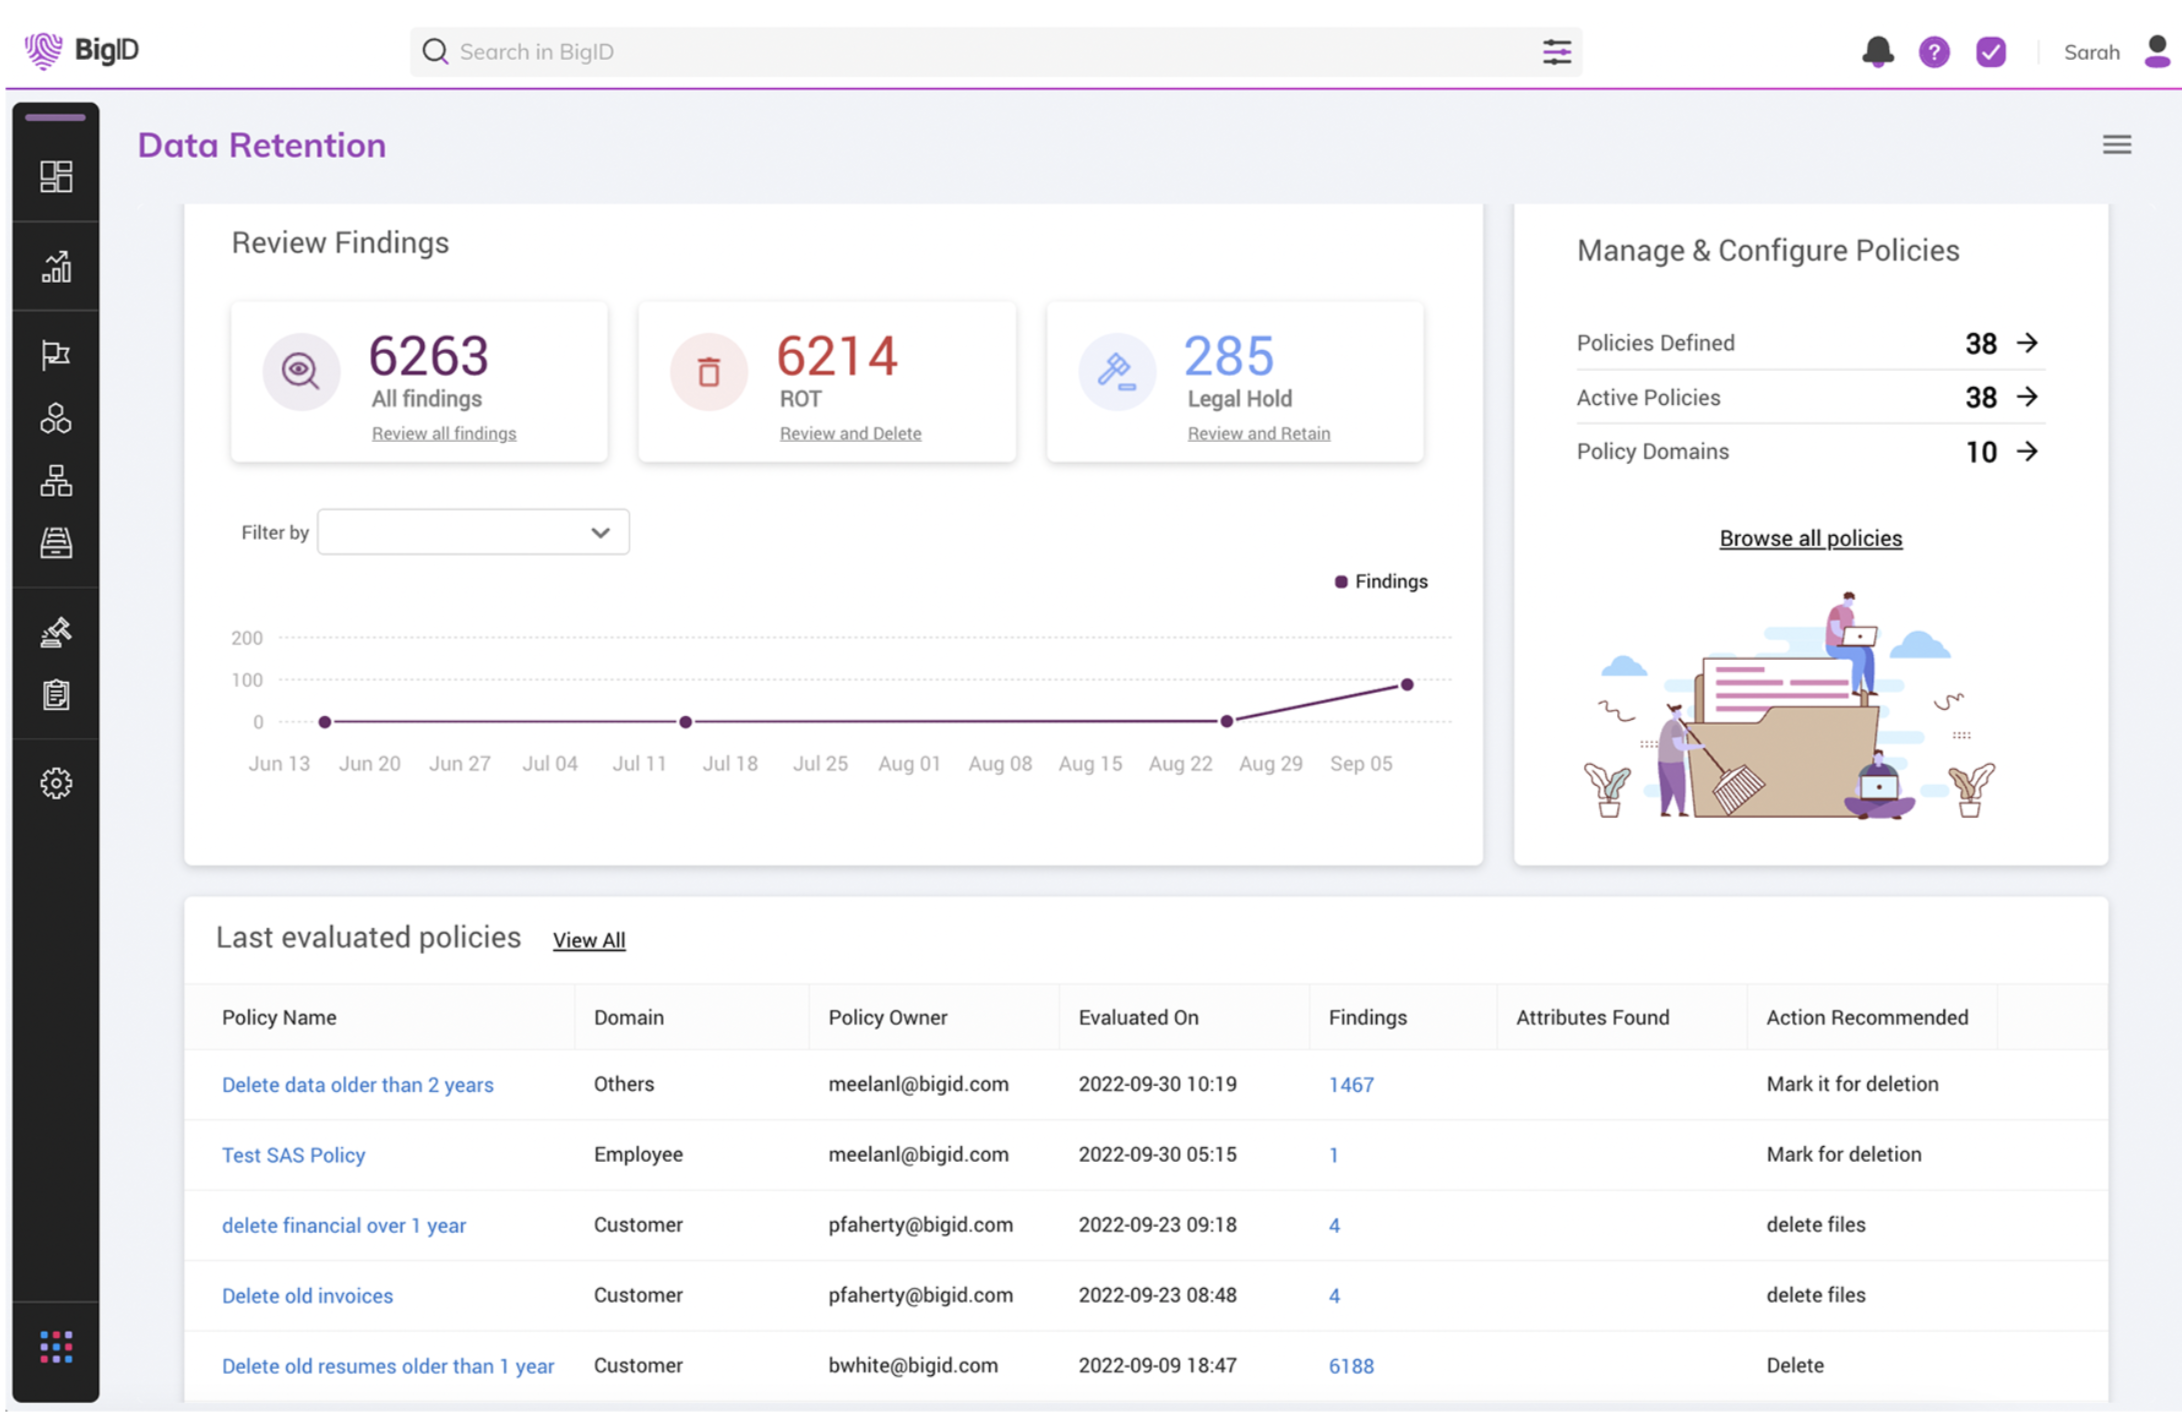Click 'Mark it for deletion' action cell

coord(1852,1084)
